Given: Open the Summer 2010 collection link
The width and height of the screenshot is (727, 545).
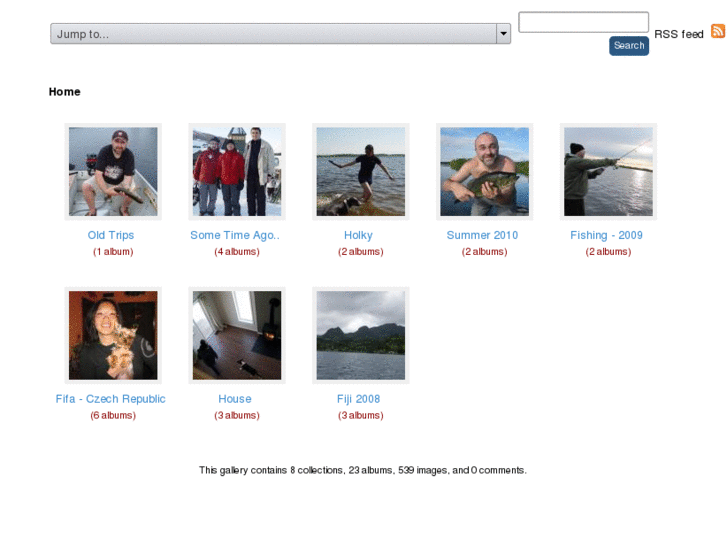Looking at the screenshot, I should click(482, 235).
